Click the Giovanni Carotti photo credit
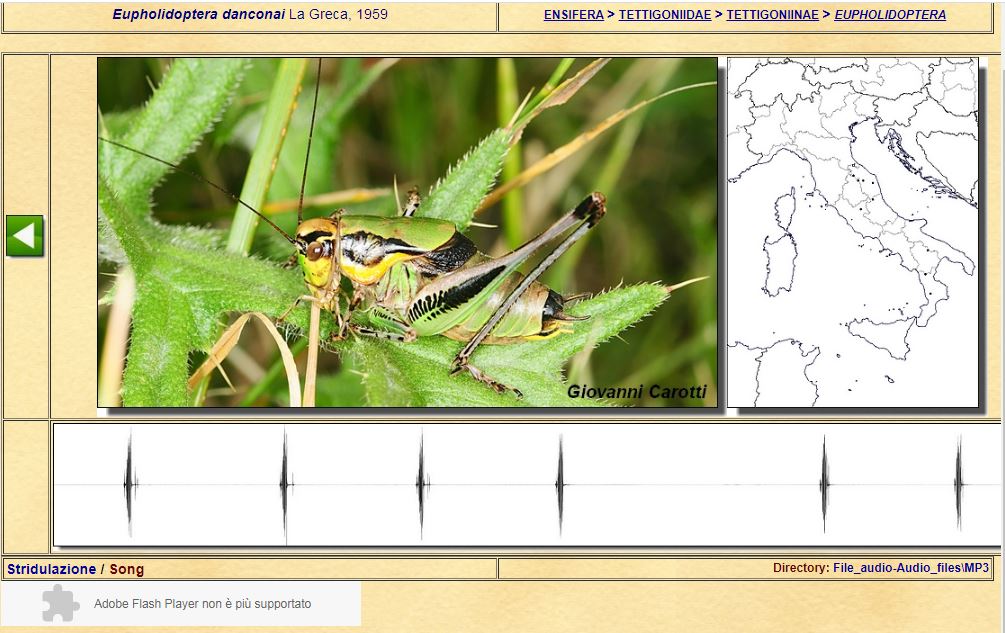Image resolution: width=1005 pixels, height=633 pixels. point(636,392)
